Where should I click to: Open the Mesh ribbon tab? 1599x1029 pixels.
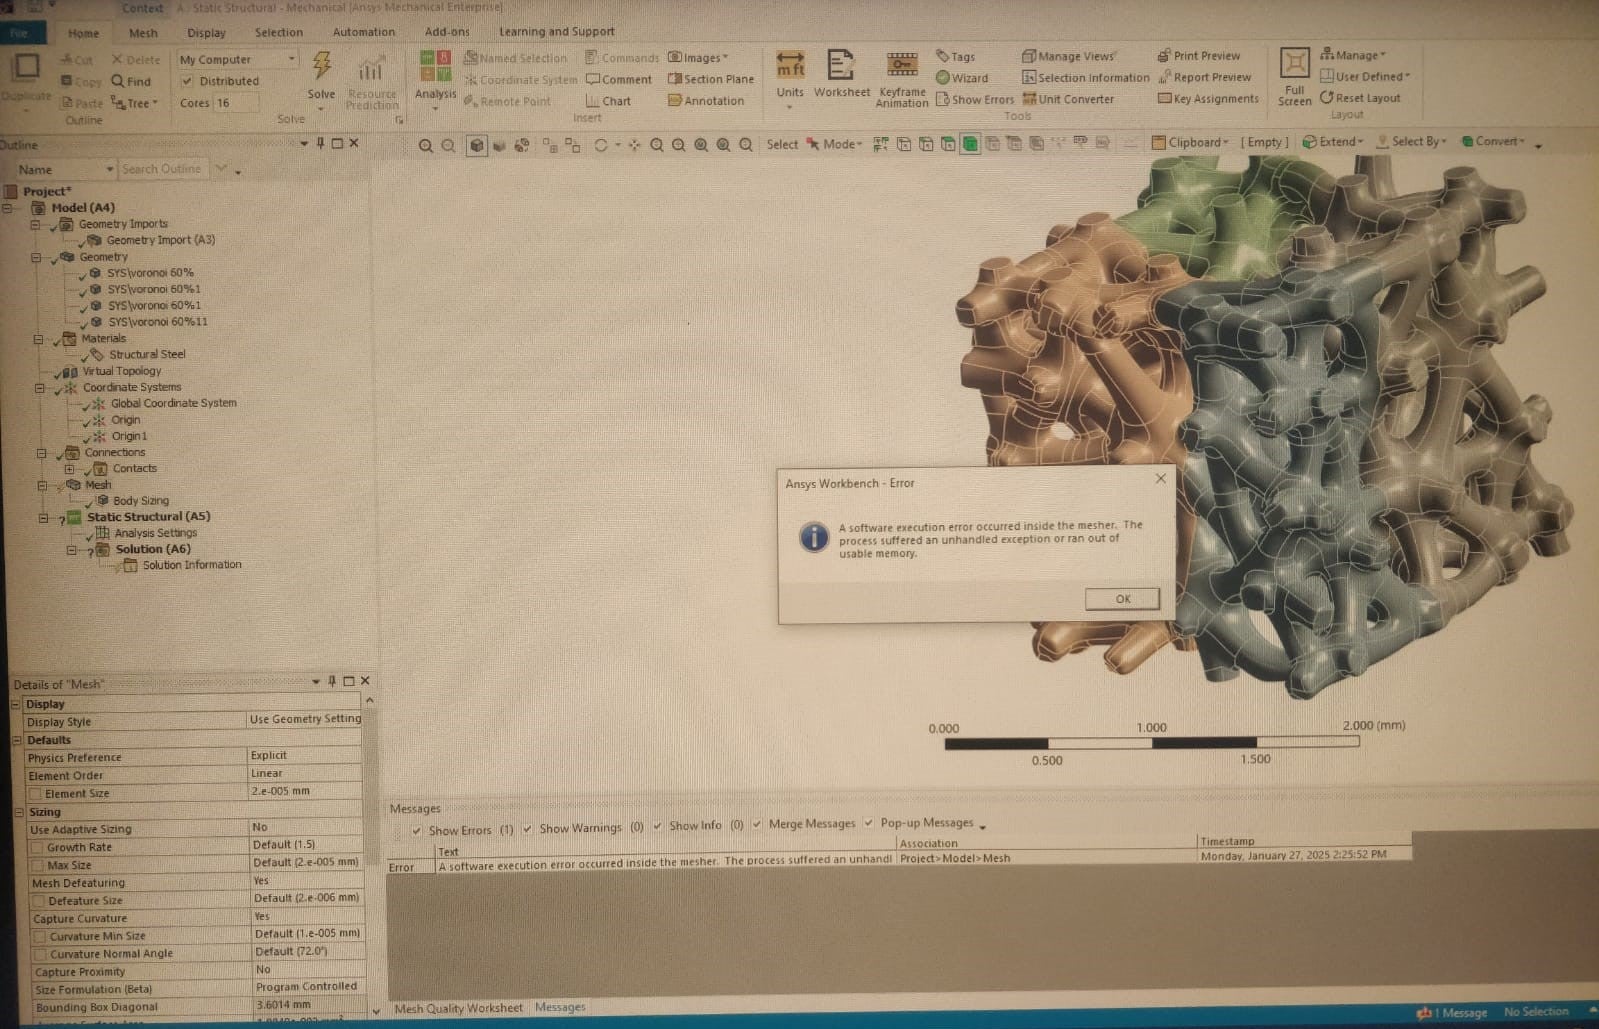tap(143, 33)
